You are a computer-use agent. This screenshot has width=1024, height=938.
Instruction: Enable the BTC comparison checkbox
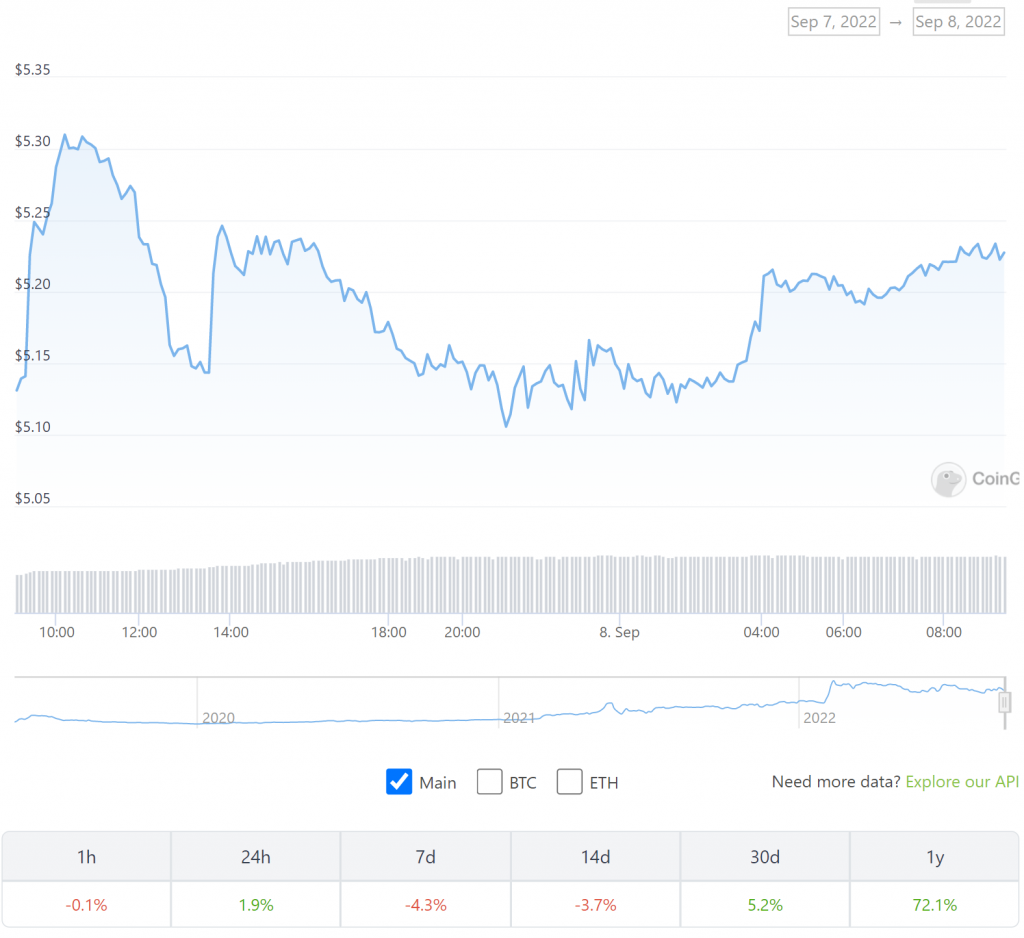pyautogui.click(x=489, y=781)
